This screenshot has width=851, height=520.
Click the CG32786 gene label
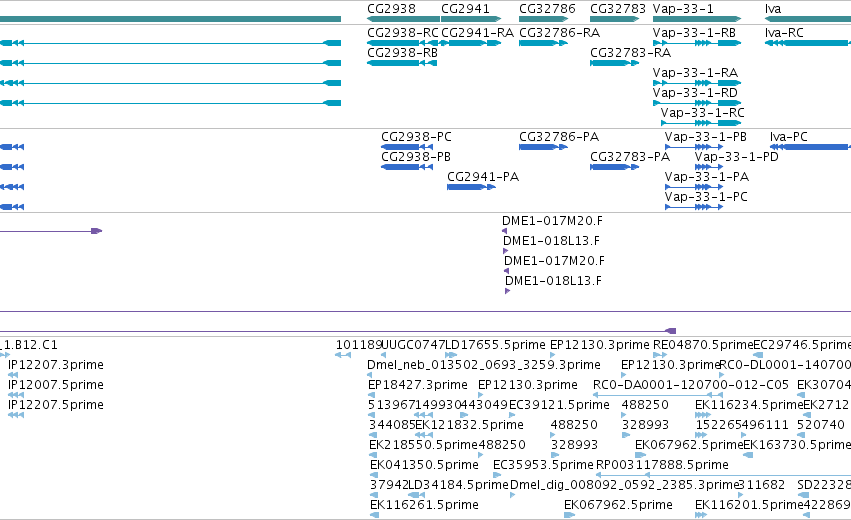coord(547,9)
